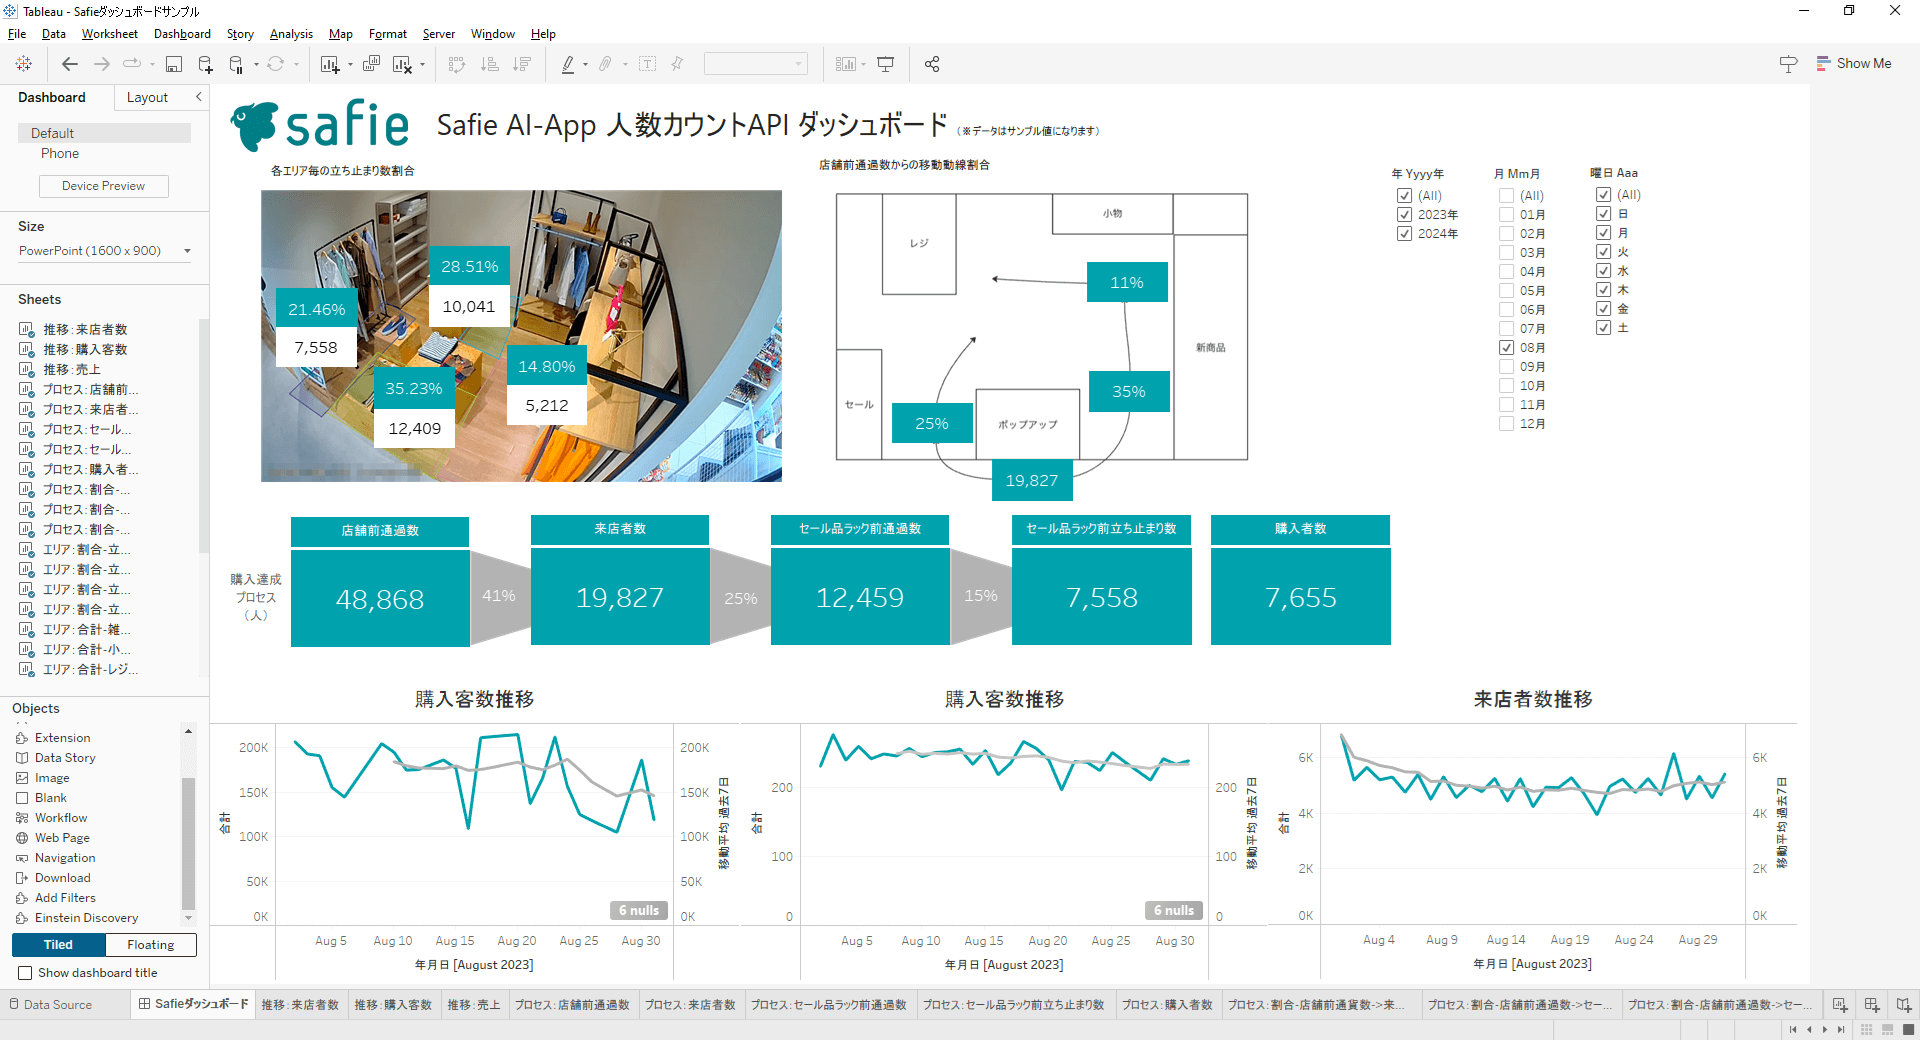Click the Device Preview button

103,185
